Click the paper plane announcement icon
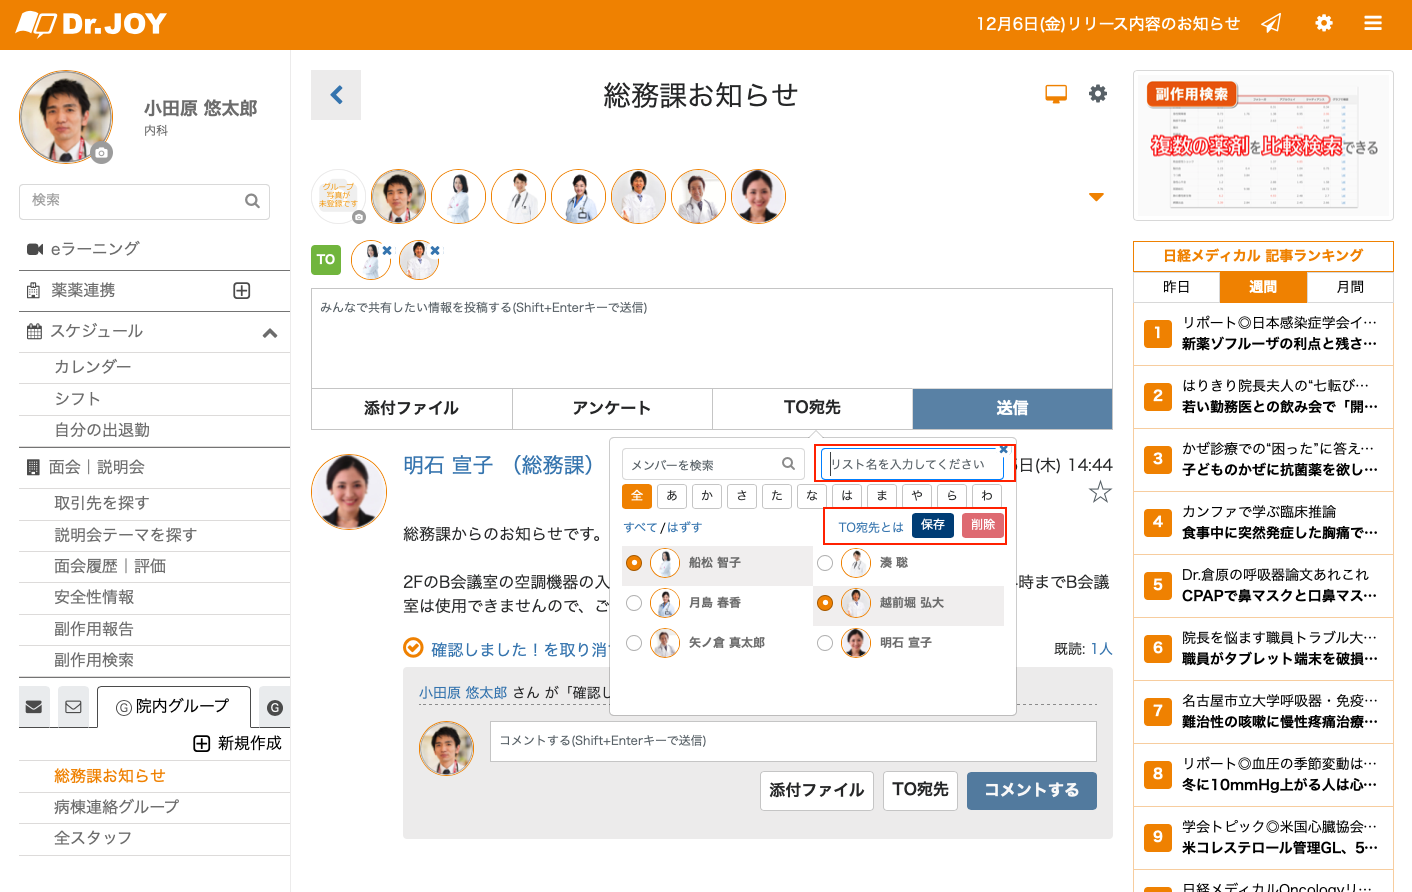Viewport: 1412px width, 892px height. (1271, 23)
